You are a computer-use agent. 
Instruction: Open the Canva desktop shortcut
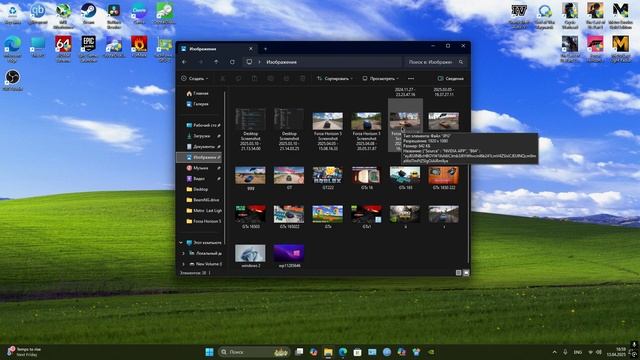coord(139,13)
